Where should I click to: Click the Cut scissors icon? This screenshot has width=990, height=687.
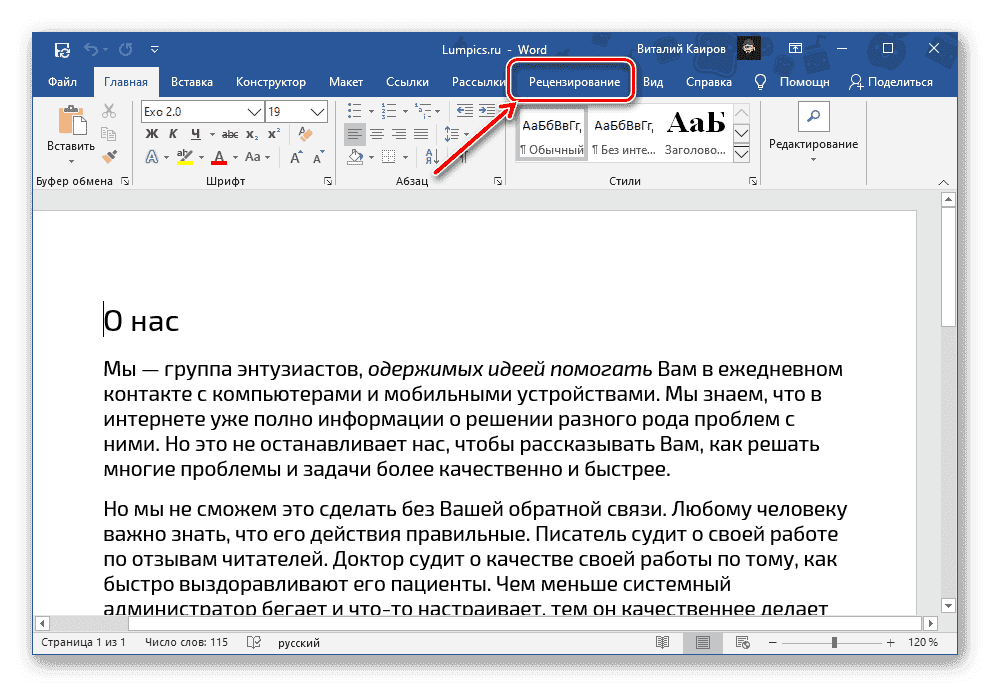(107, 108)
